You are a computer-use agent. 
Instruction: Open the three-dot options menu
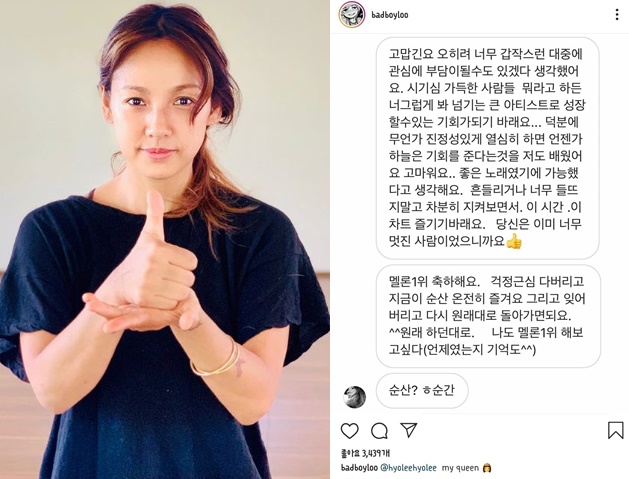click(617, 15)
